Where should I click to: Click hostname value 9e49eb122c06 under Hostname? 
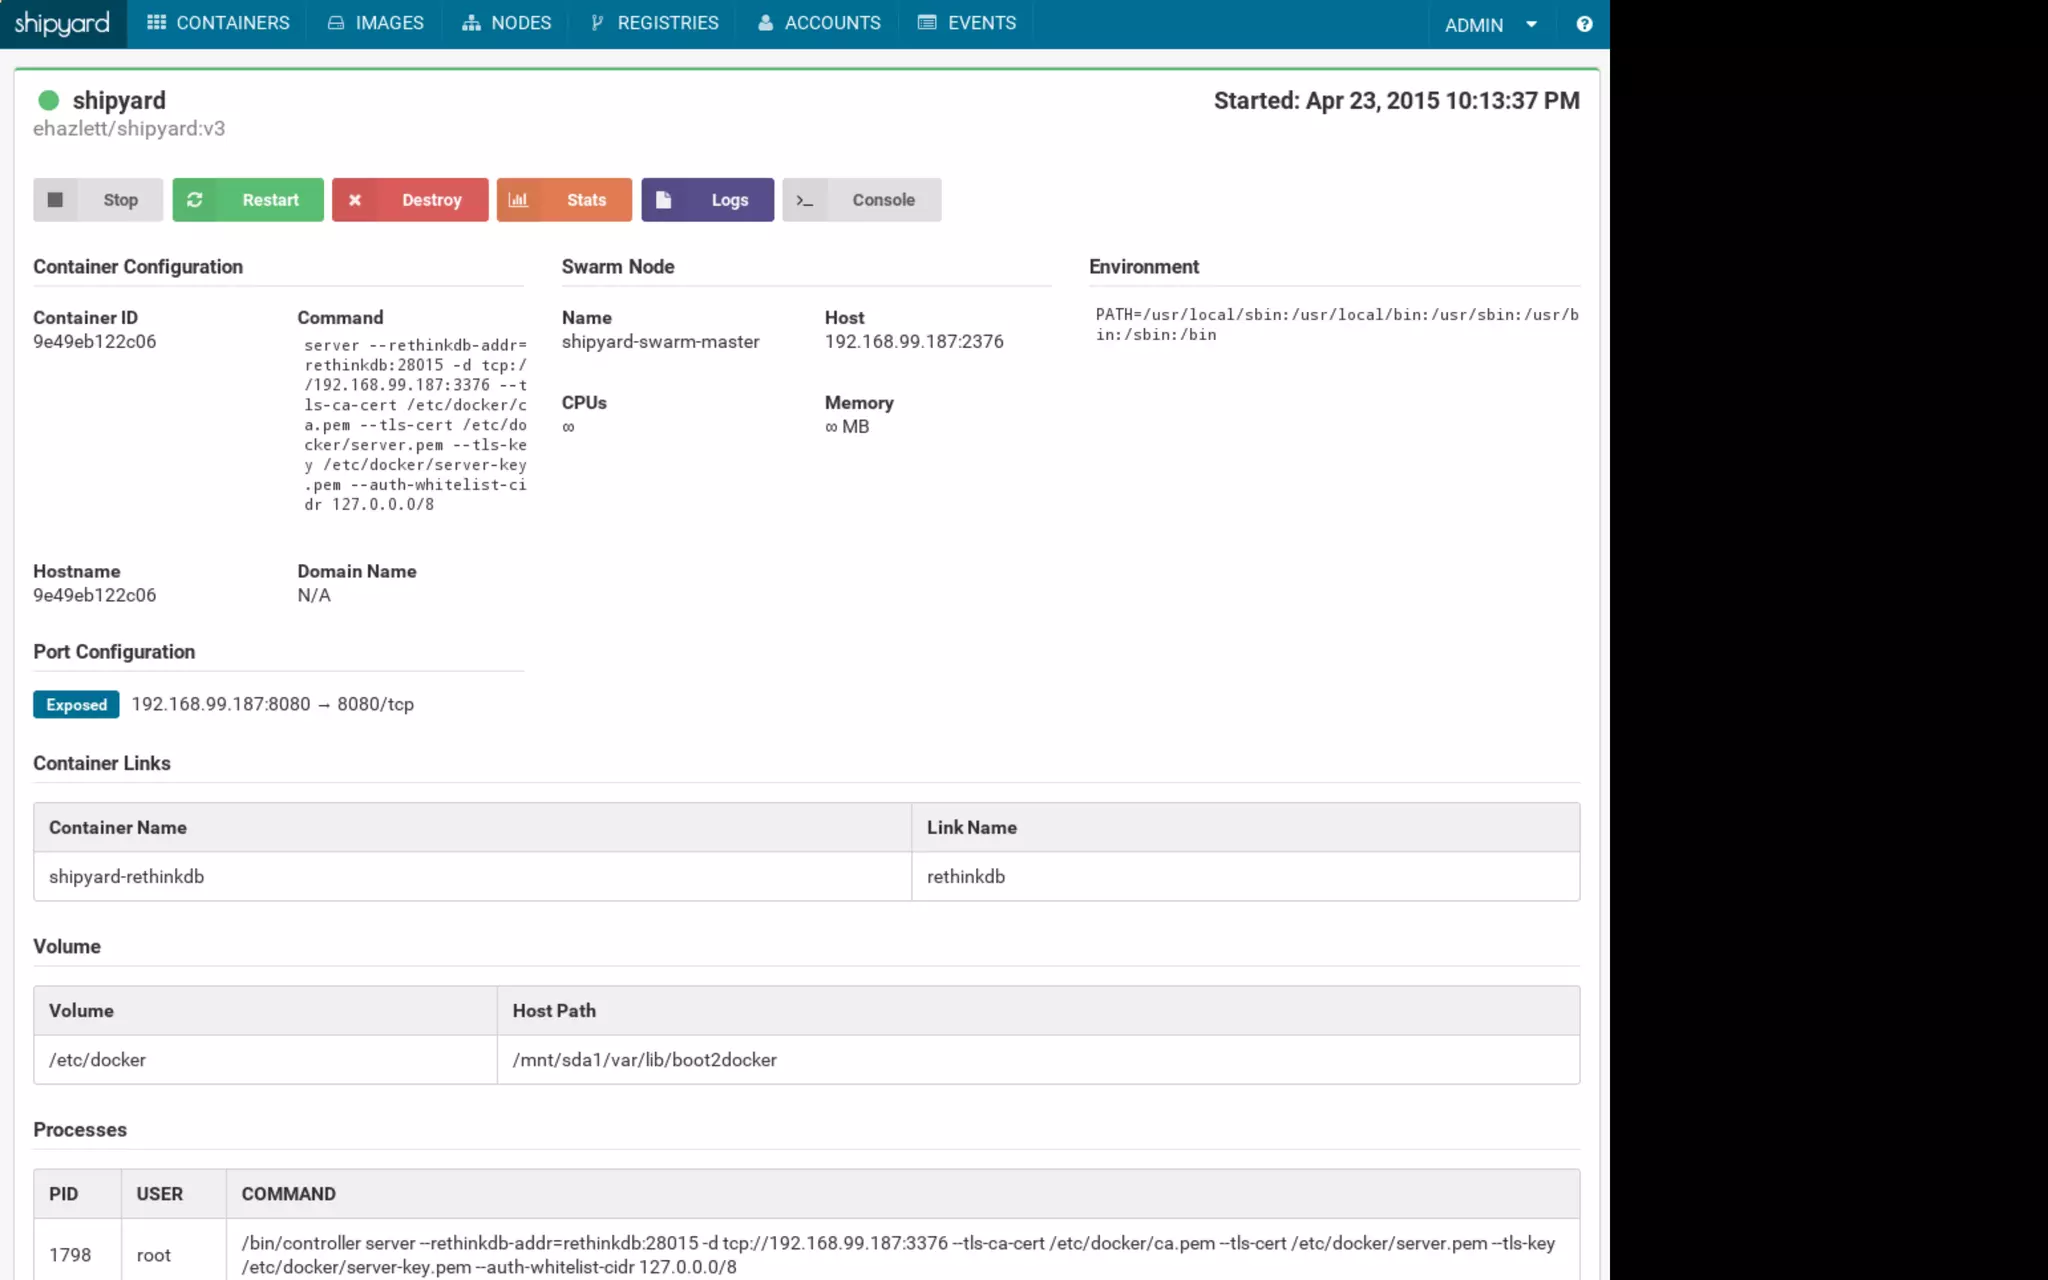pos(95,596)
